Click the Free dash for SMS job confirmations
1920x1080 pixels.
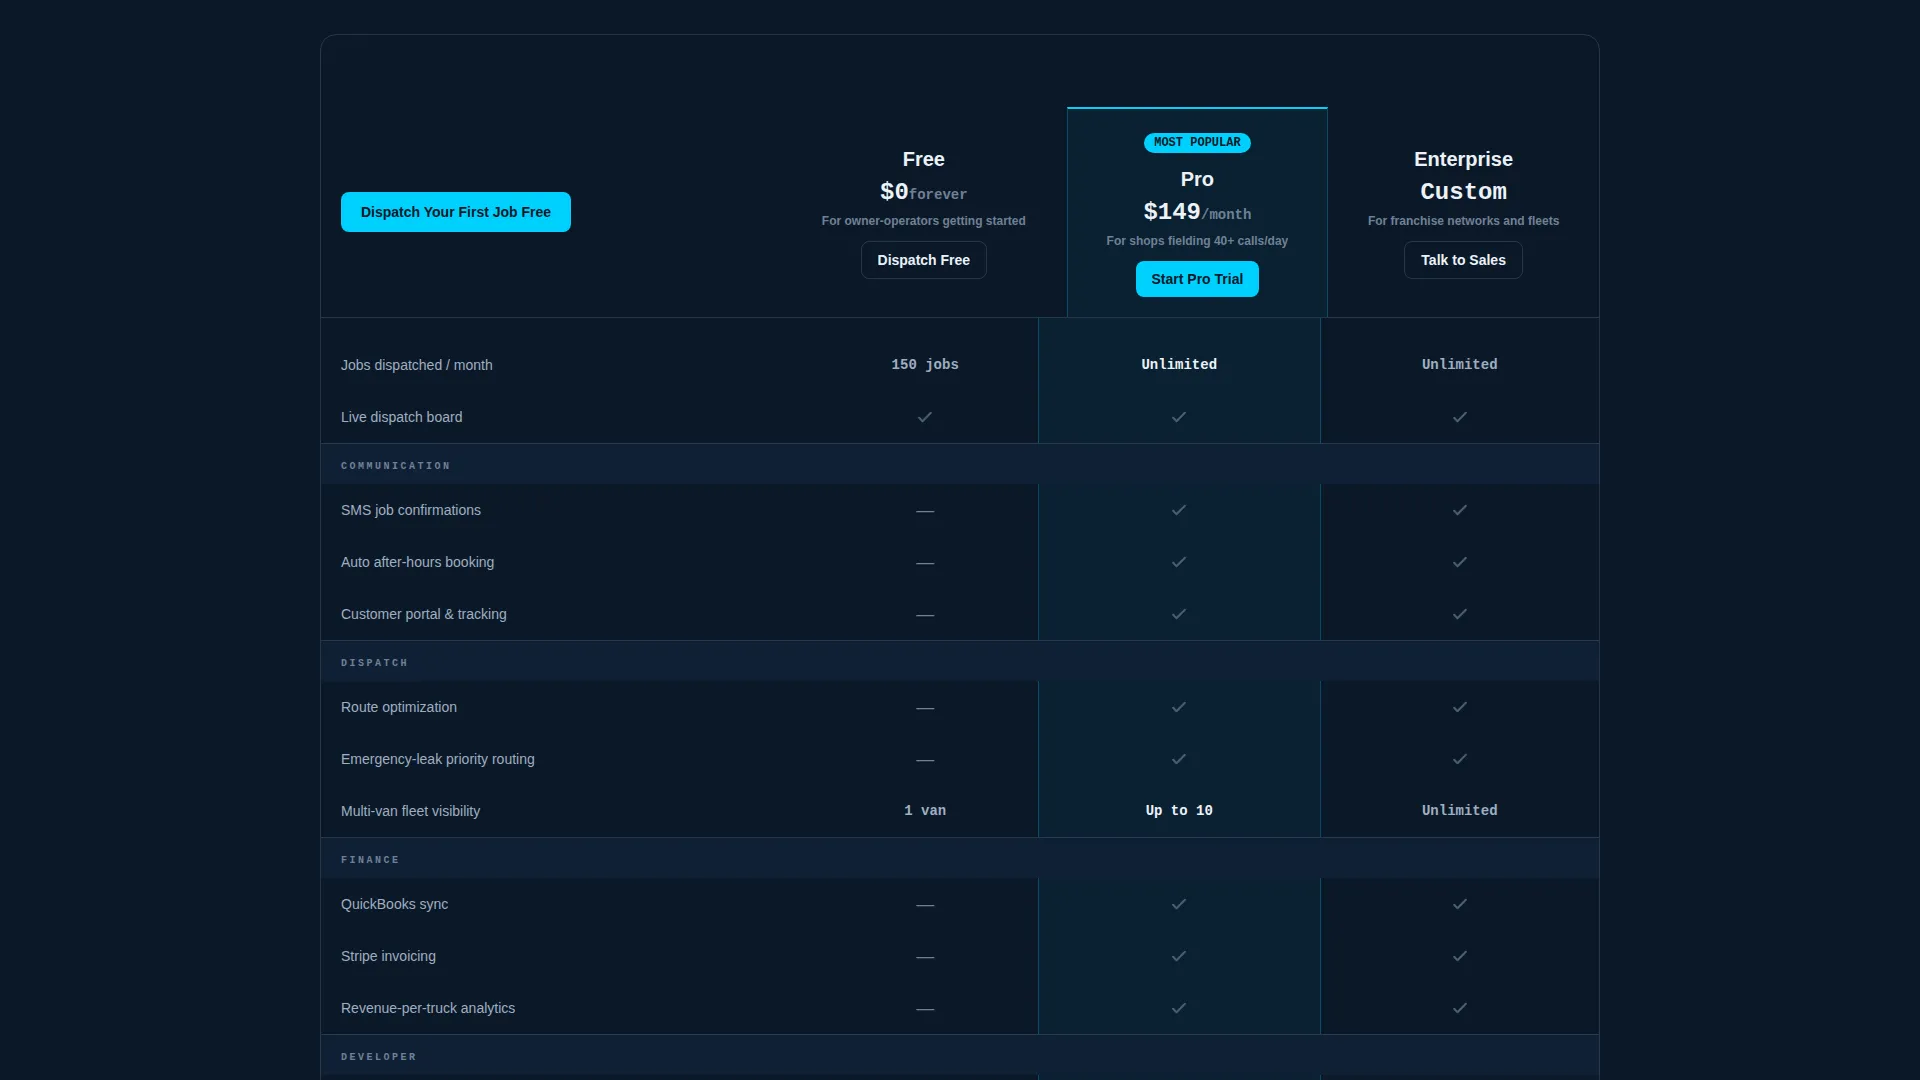(x=925, y=511)
